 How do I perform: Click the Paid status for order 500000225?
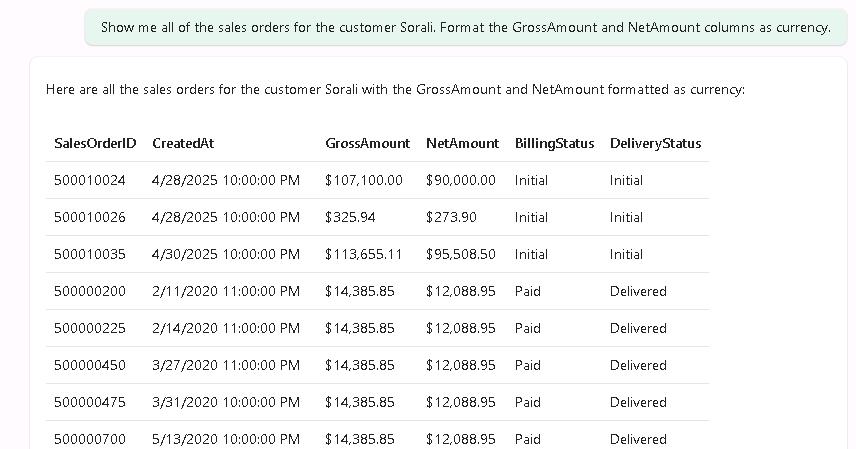(527, 328)
